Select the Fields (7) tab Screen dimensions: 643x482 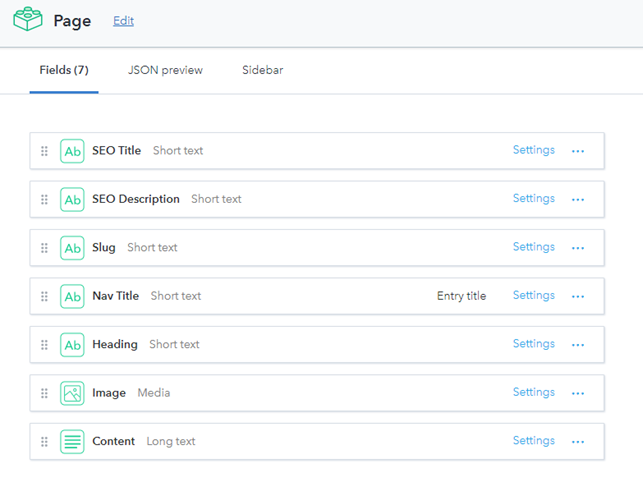64,71
